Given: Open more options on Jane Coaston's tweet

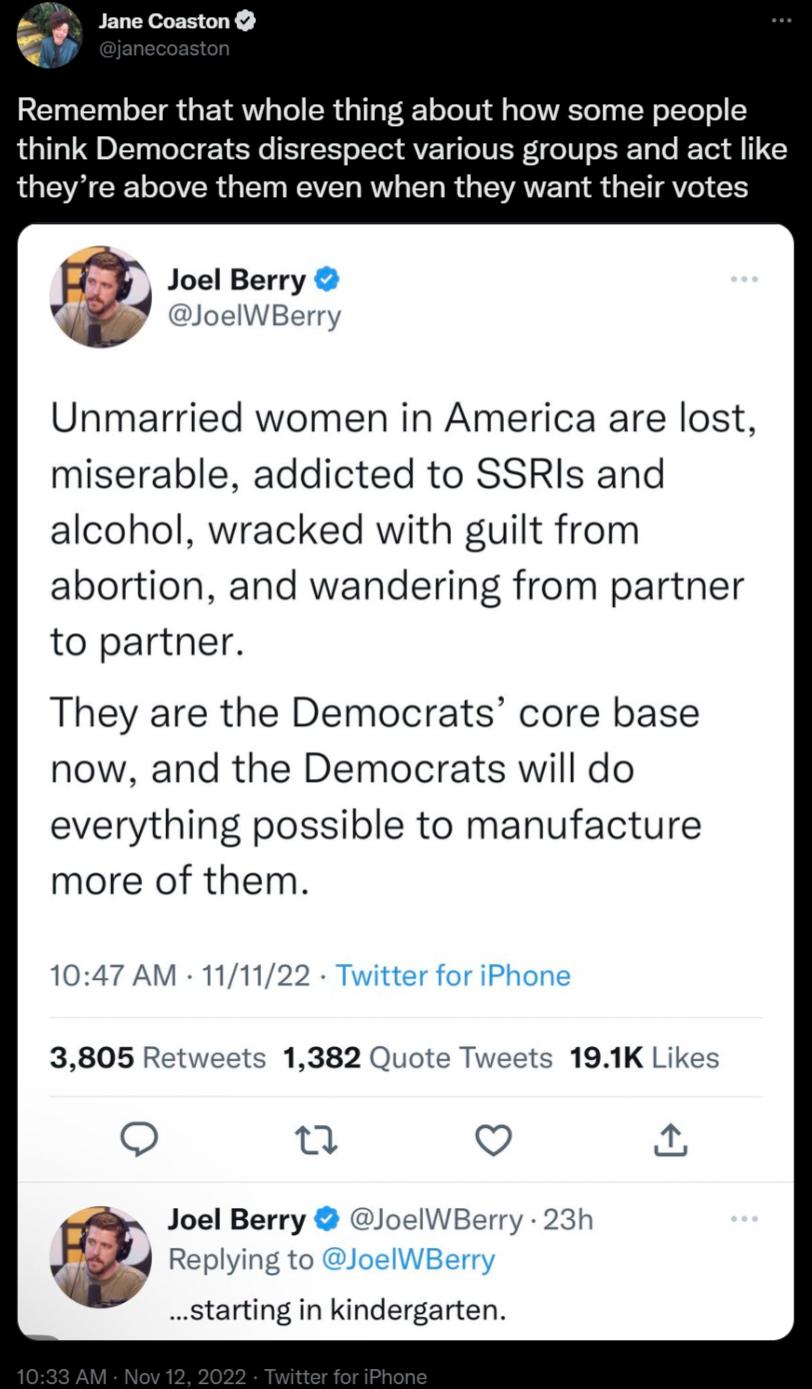Looking at the screenshot, I should 781,22.
